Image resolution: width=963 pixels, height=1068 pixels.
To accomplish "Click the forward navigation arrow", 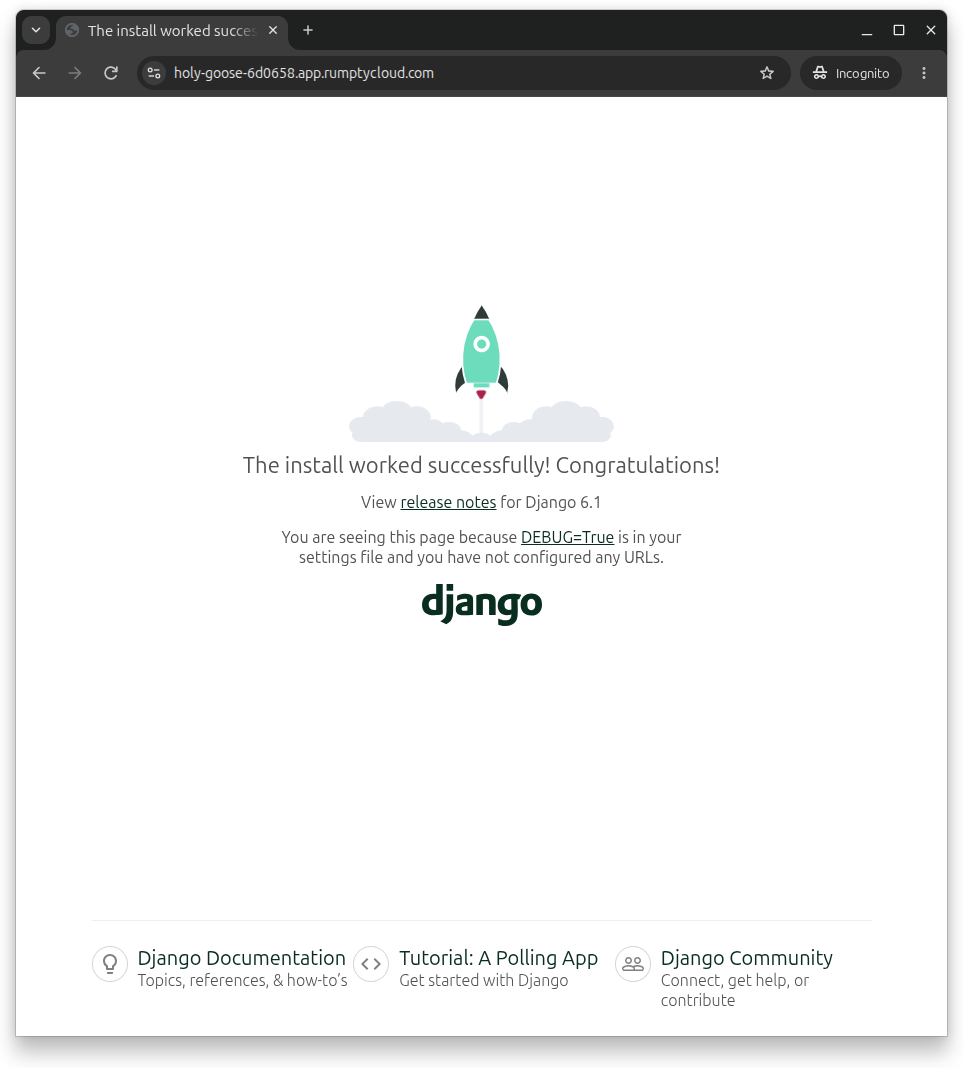I will 75,73.
